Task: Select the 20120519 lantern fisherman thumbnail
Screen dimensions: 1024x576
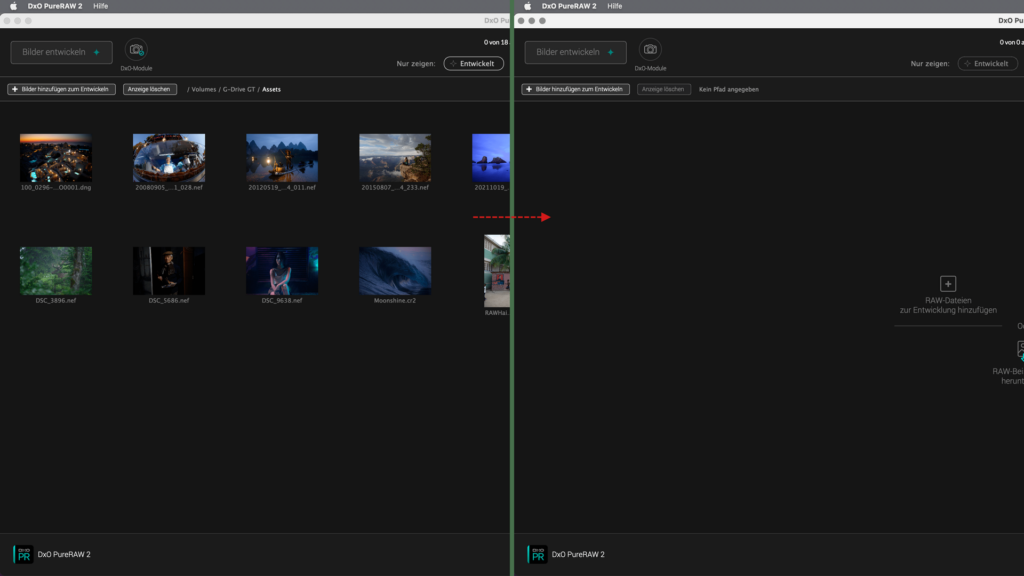Action: pyautogui.click(x=281, y=157)
